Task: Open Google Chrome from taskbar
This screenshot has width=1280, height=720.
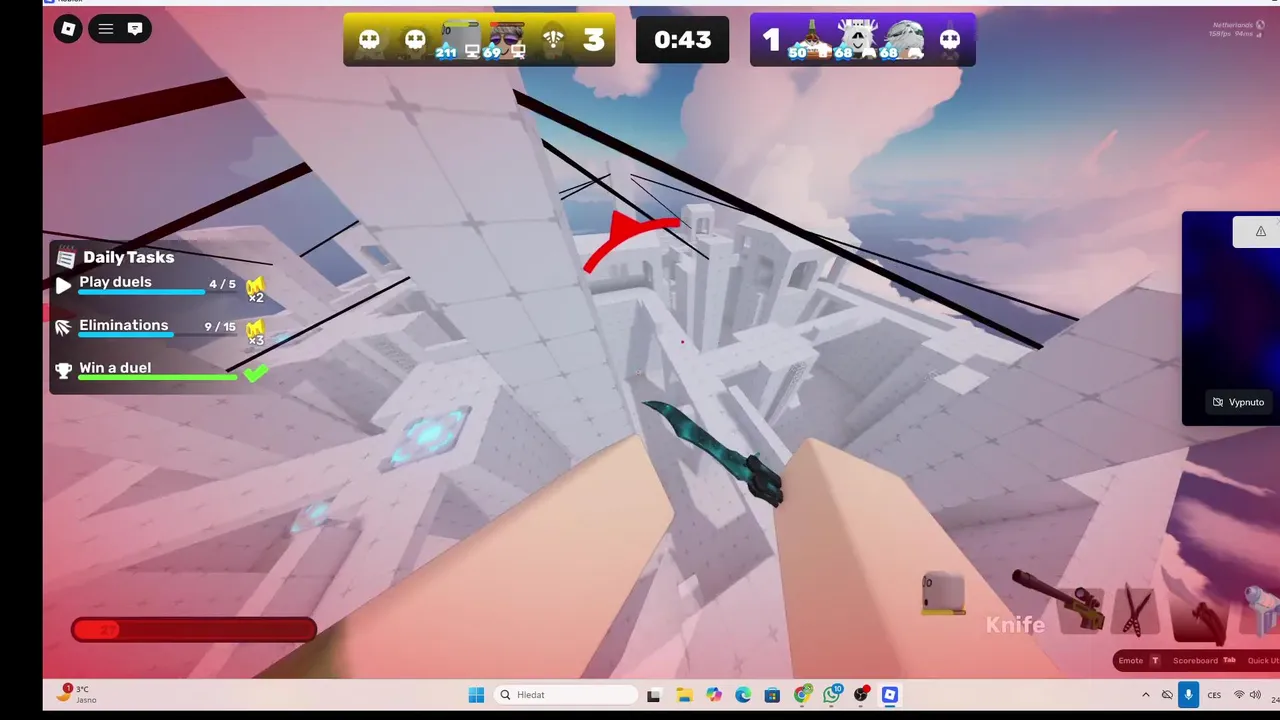Action: click(x=802, y=695)
